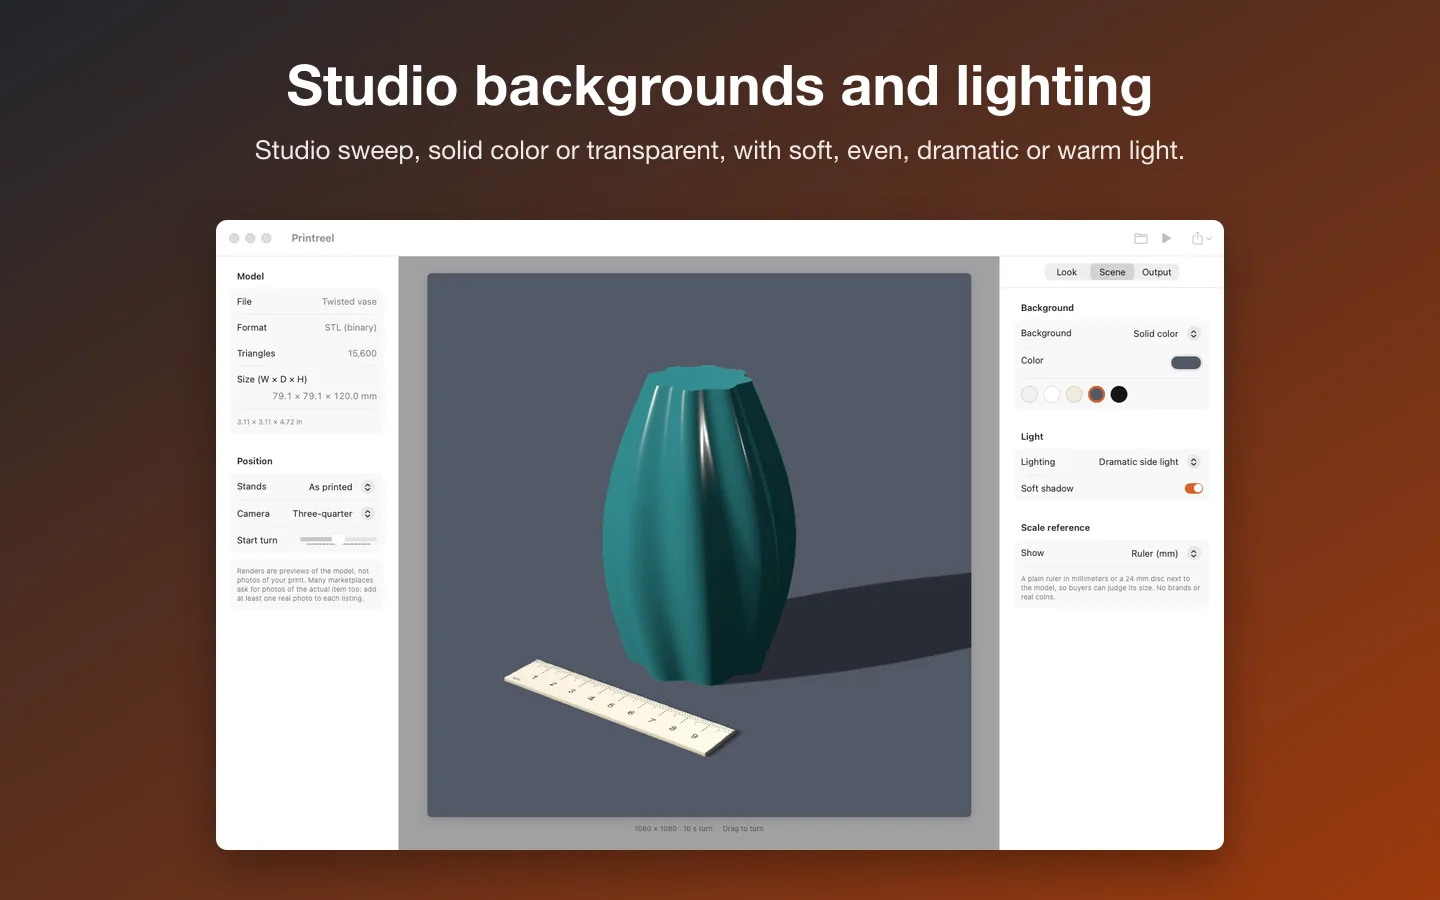The width and height of the screenshot is (1440, 900).
Task: Open the share export menu in toolbar
Action: pos(1201,238)
